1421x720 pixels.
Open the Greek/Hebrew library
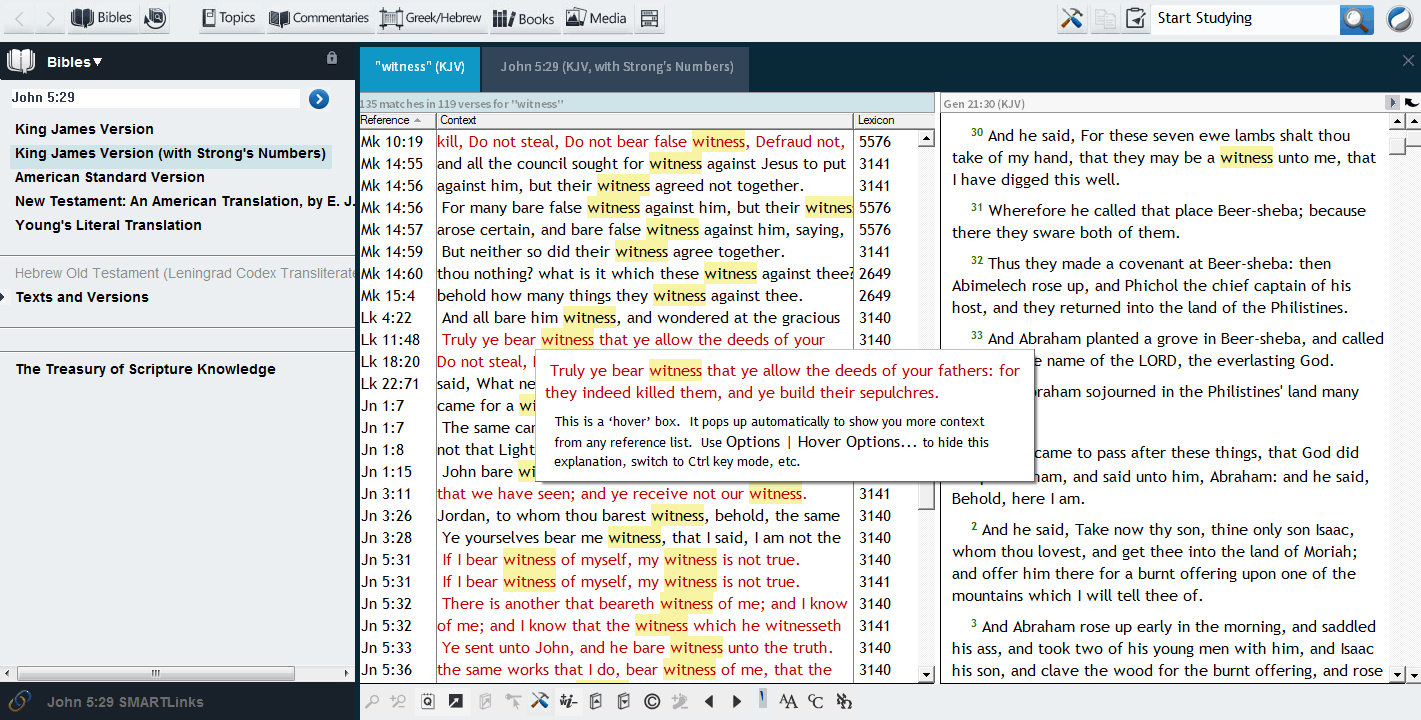point(431,18)
